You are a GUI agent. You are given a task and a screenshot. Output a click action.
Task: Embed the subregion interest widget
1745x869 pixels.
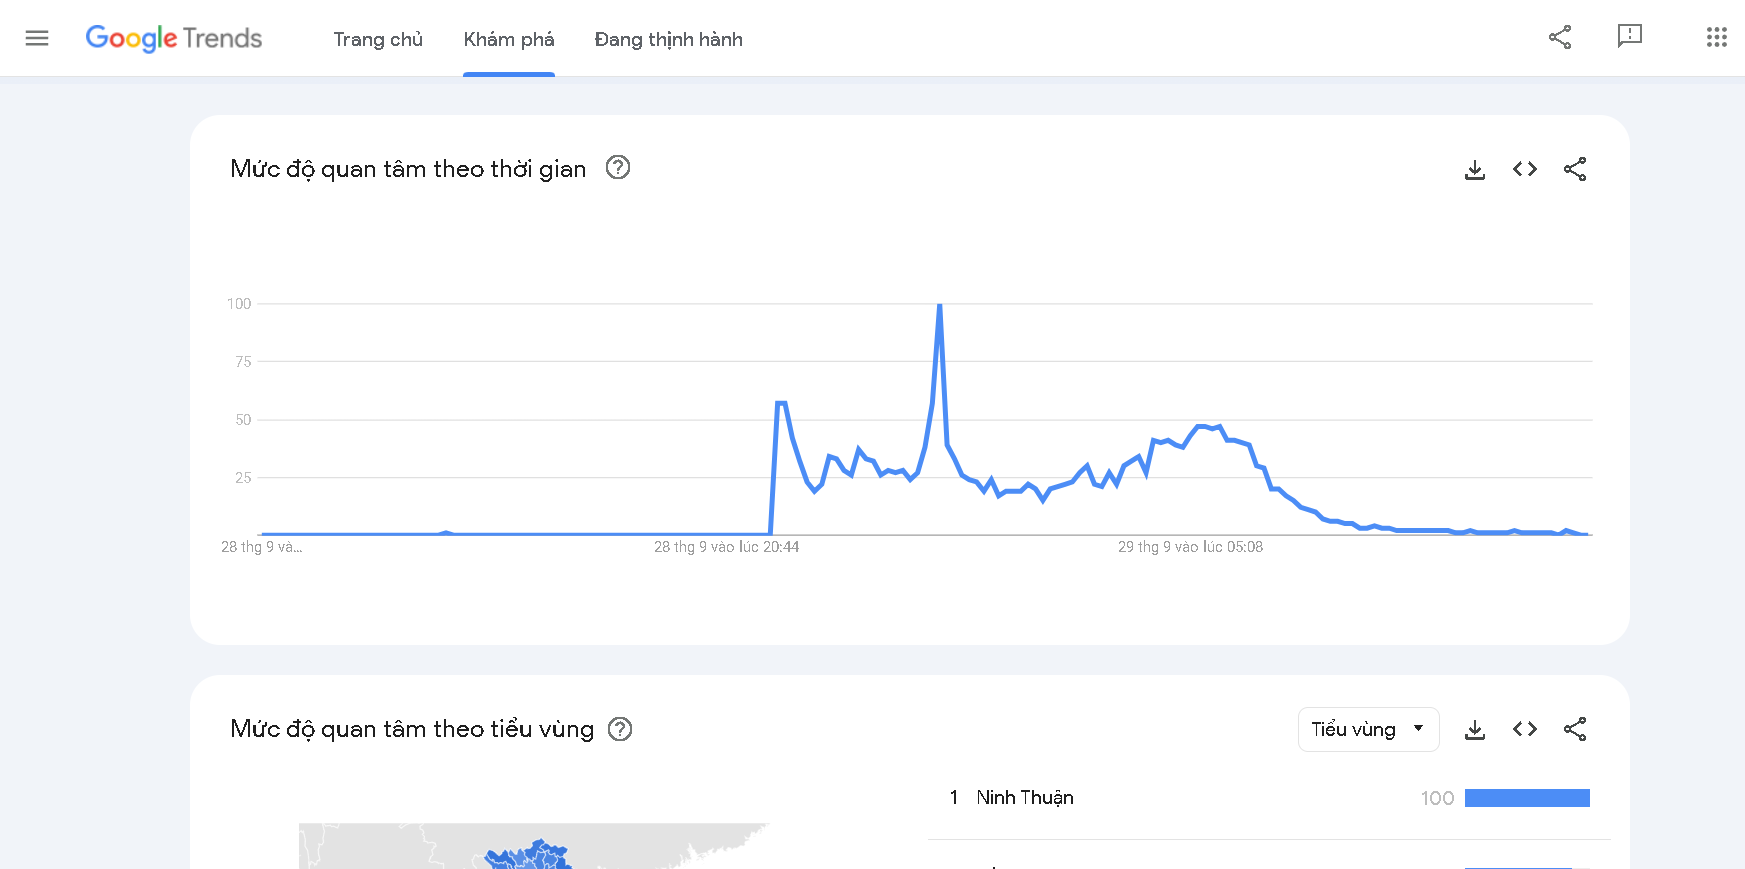[1525, 729]
